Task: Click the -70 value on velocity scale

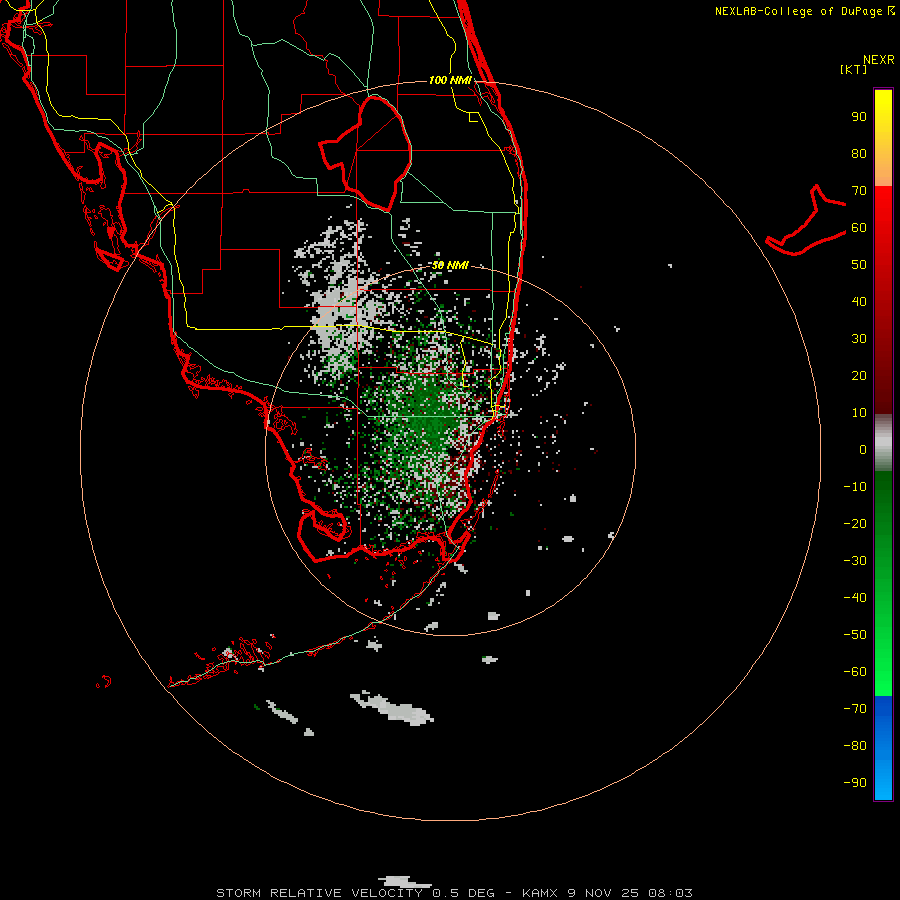Action: pos(855,708)
